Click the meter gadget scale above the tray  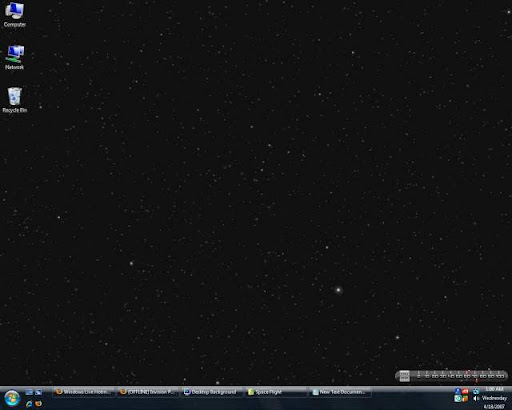(x=452, y=376)
